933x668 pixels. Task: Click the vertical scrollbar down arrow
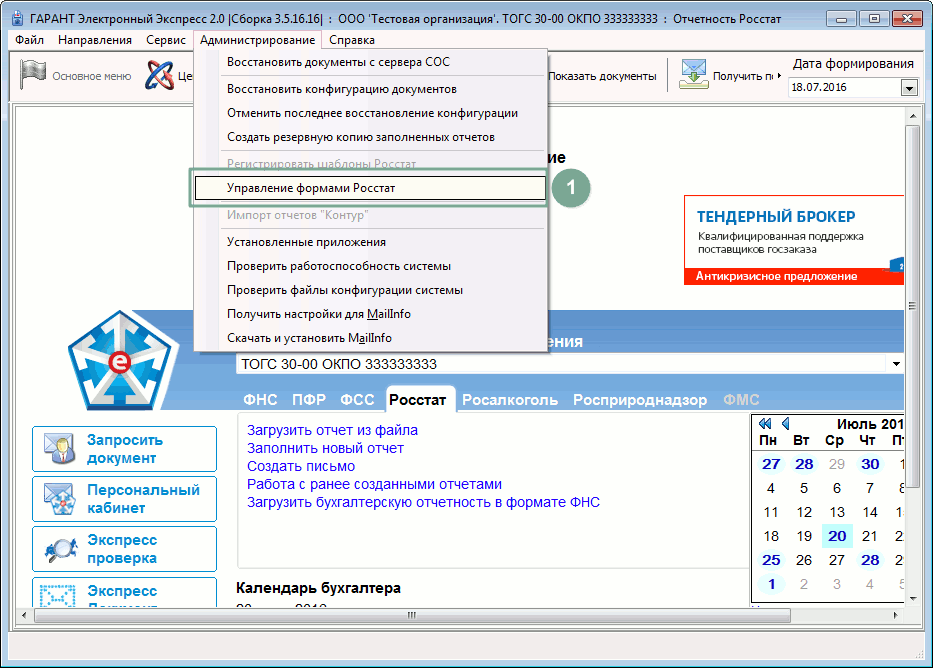(912, 598)
